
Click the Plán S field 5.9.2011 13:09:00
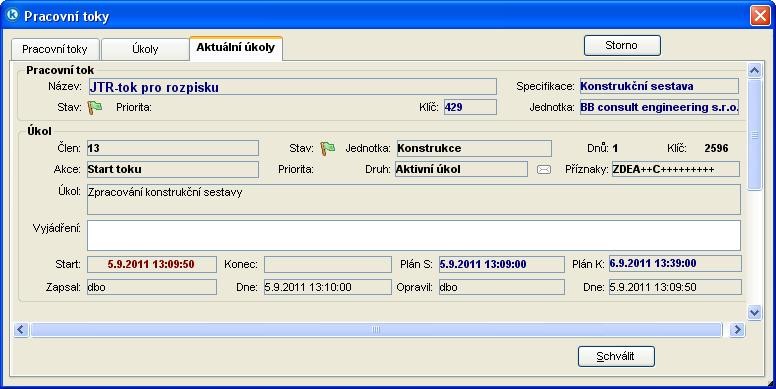click(501, 264)
